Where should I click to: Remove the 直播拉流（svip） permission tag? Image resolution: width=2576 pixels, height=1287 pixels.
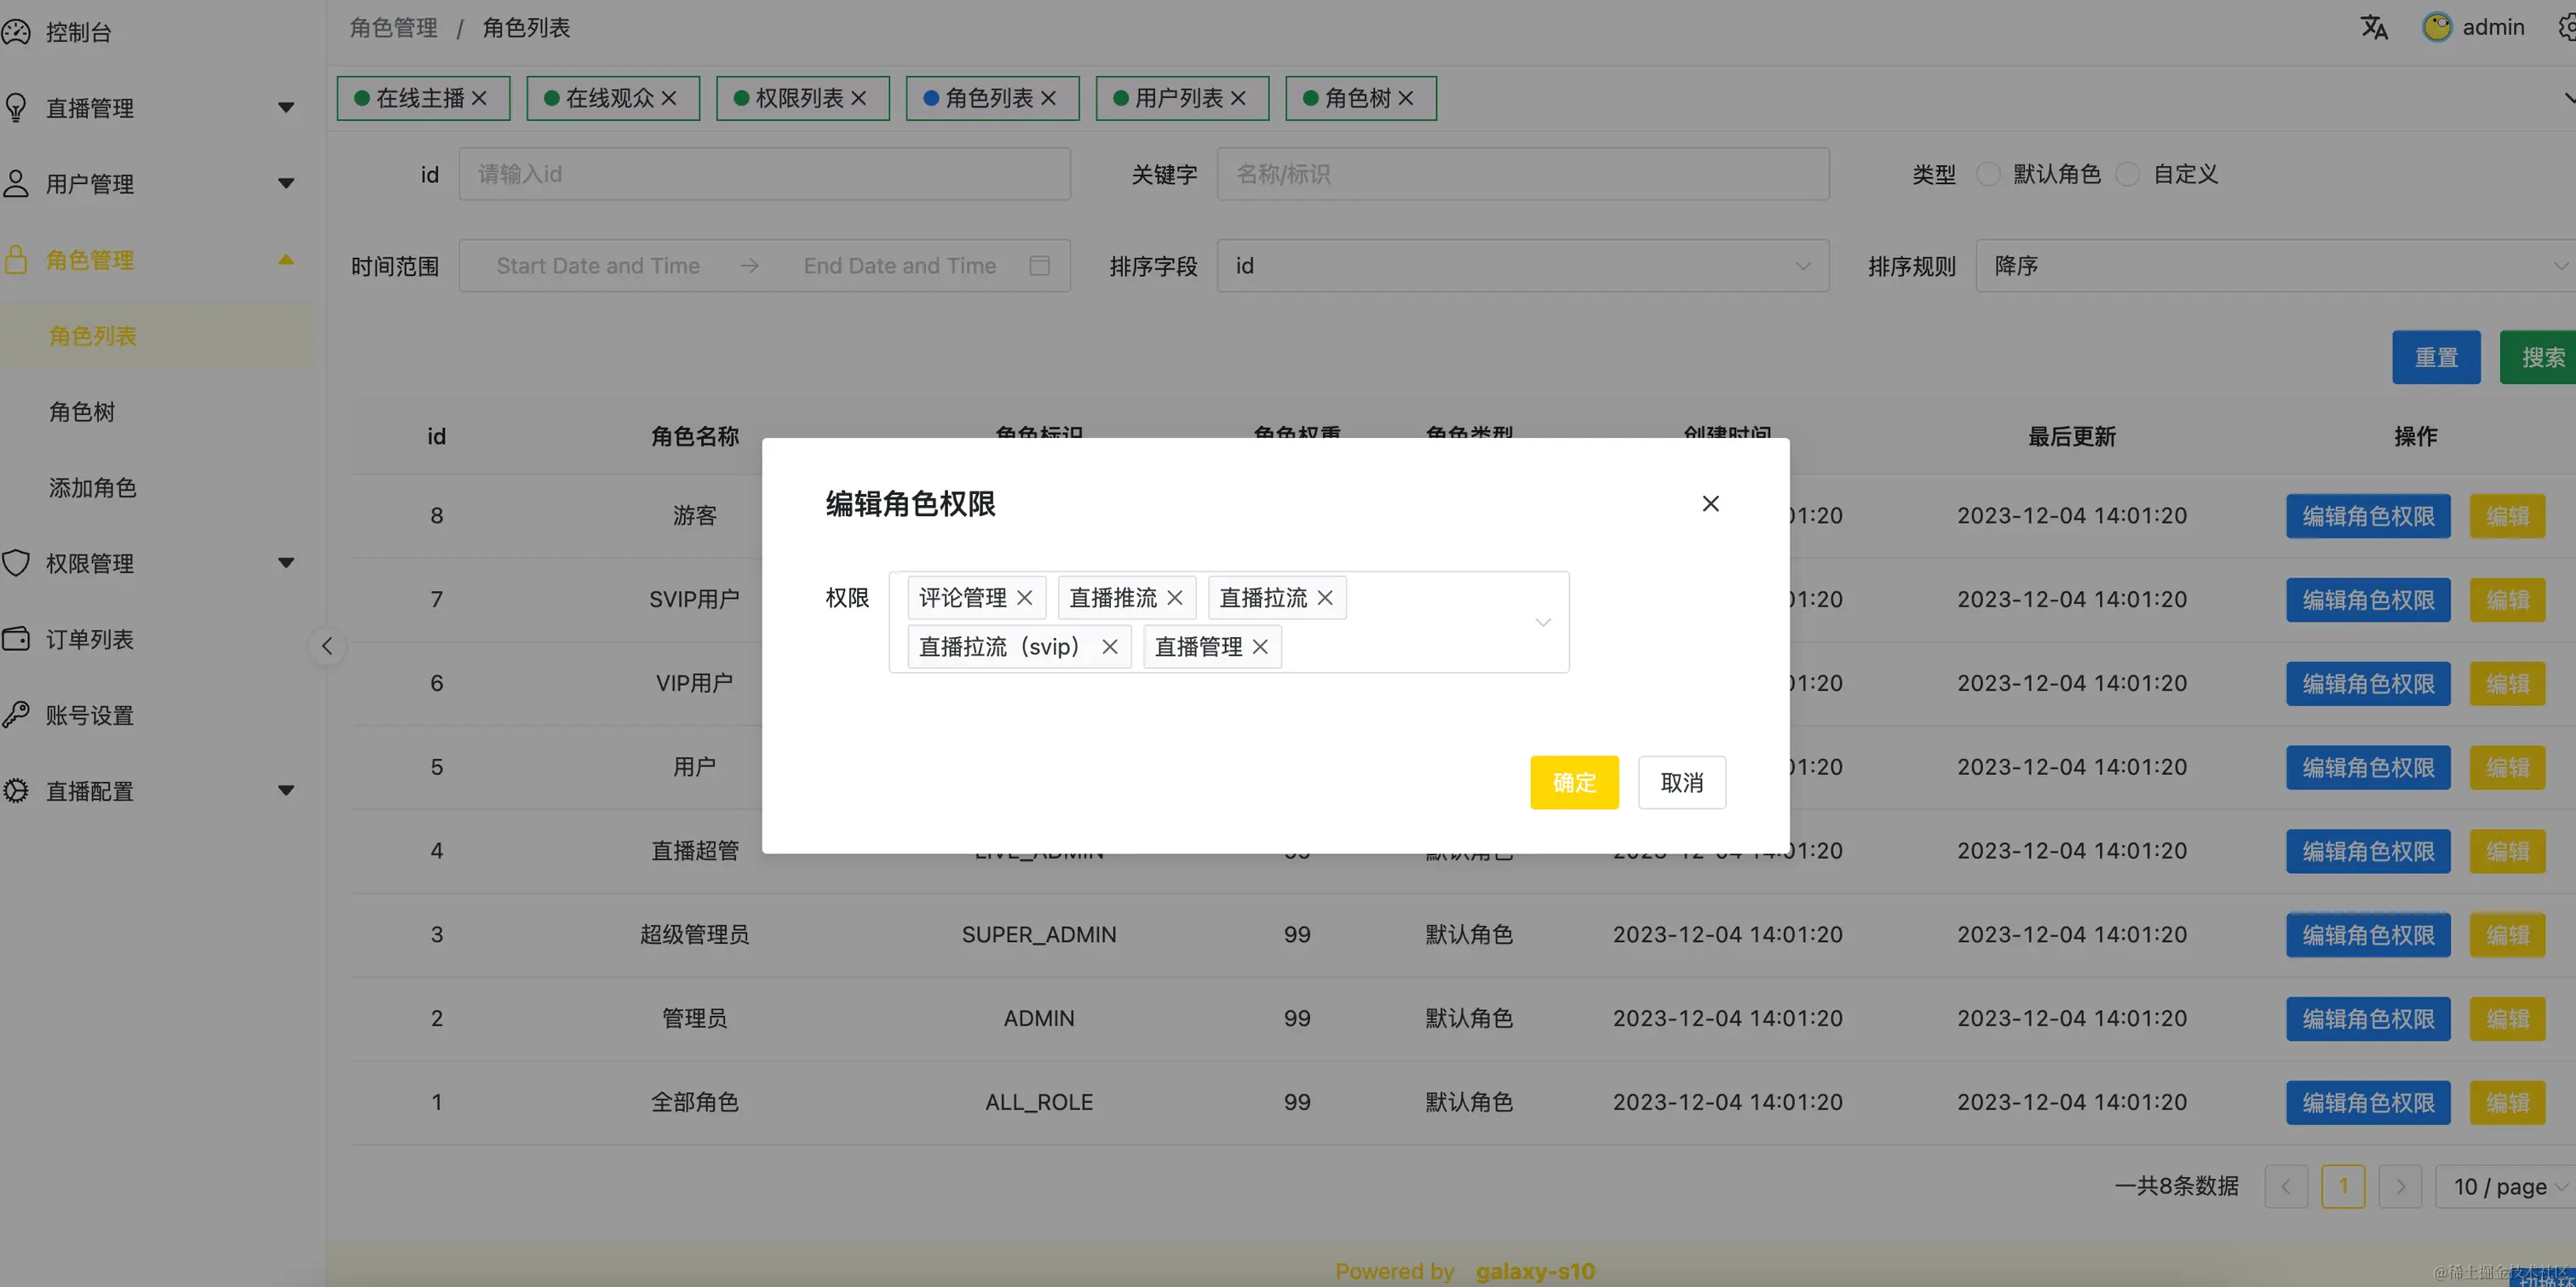tap(1109, 646)
